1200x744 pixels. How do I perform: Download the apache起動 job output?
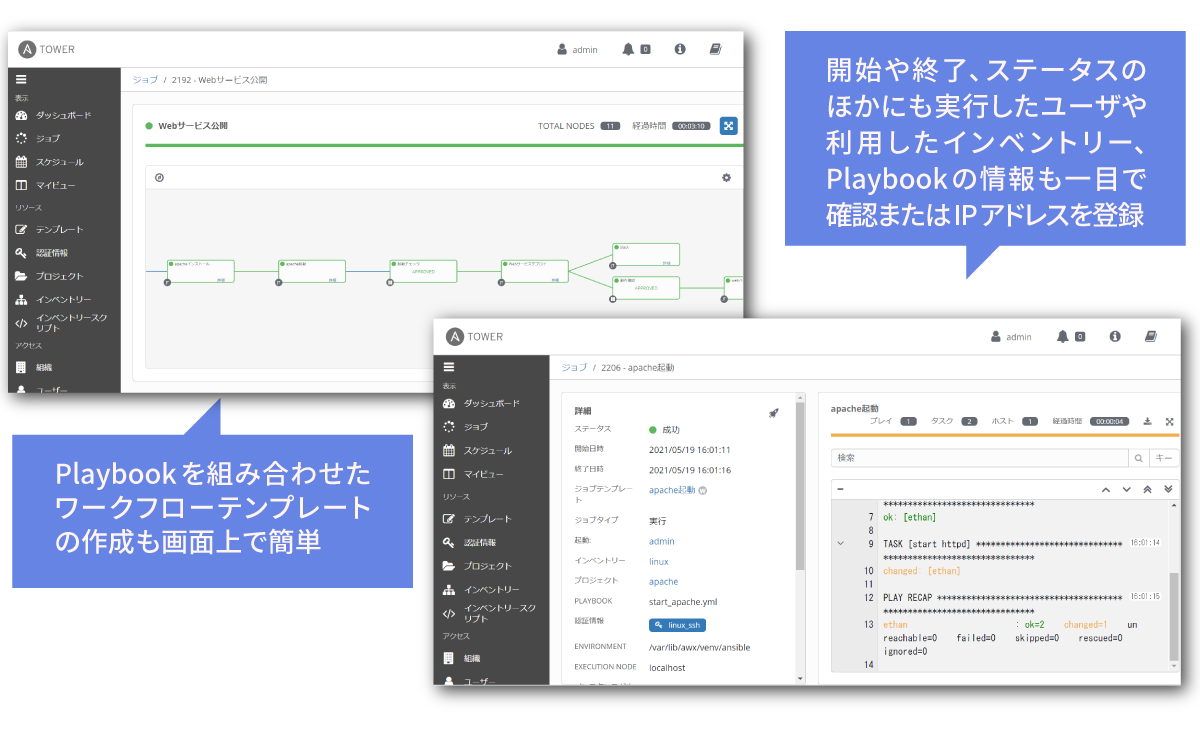coord(1147,421)
